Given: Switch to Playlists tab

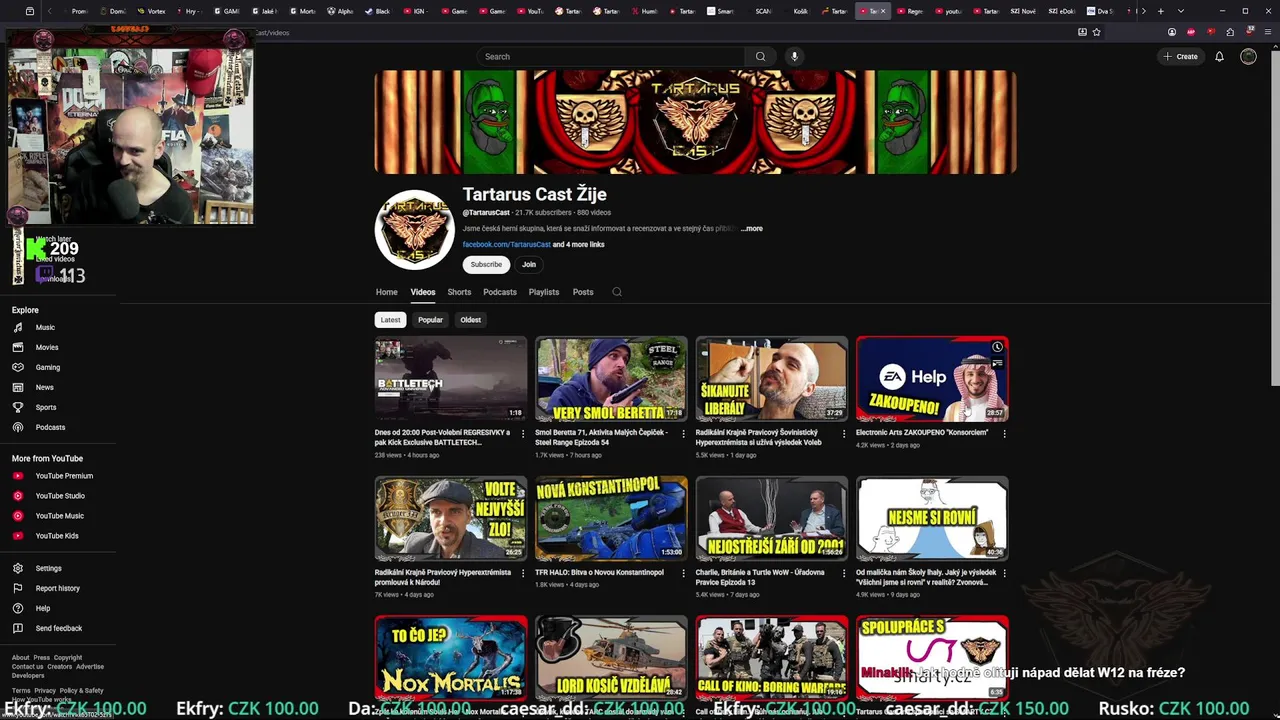Looking at the screenshot, I should [x=544, y=292].
